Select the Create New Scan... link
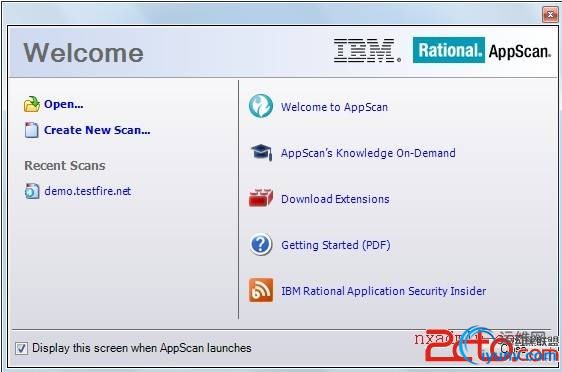 (x=97, y=130)
